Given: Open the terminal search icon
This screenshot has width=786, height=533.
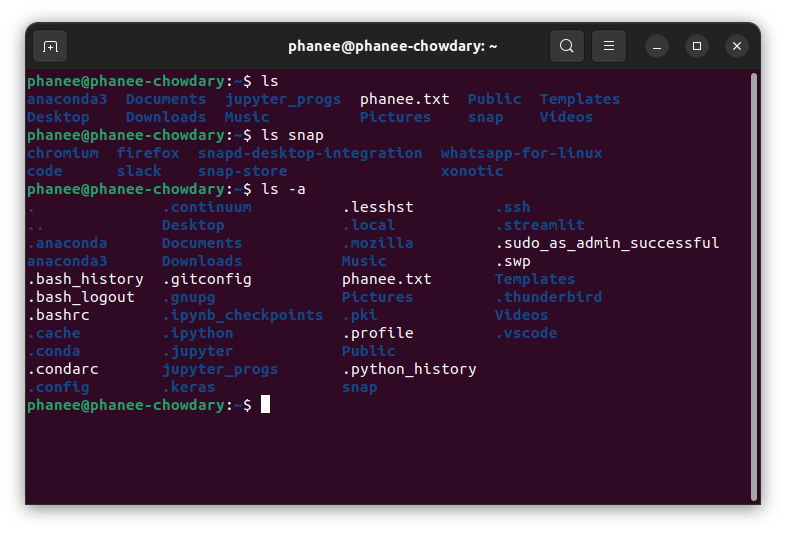Looking at the screenshot, I should 566,46.
